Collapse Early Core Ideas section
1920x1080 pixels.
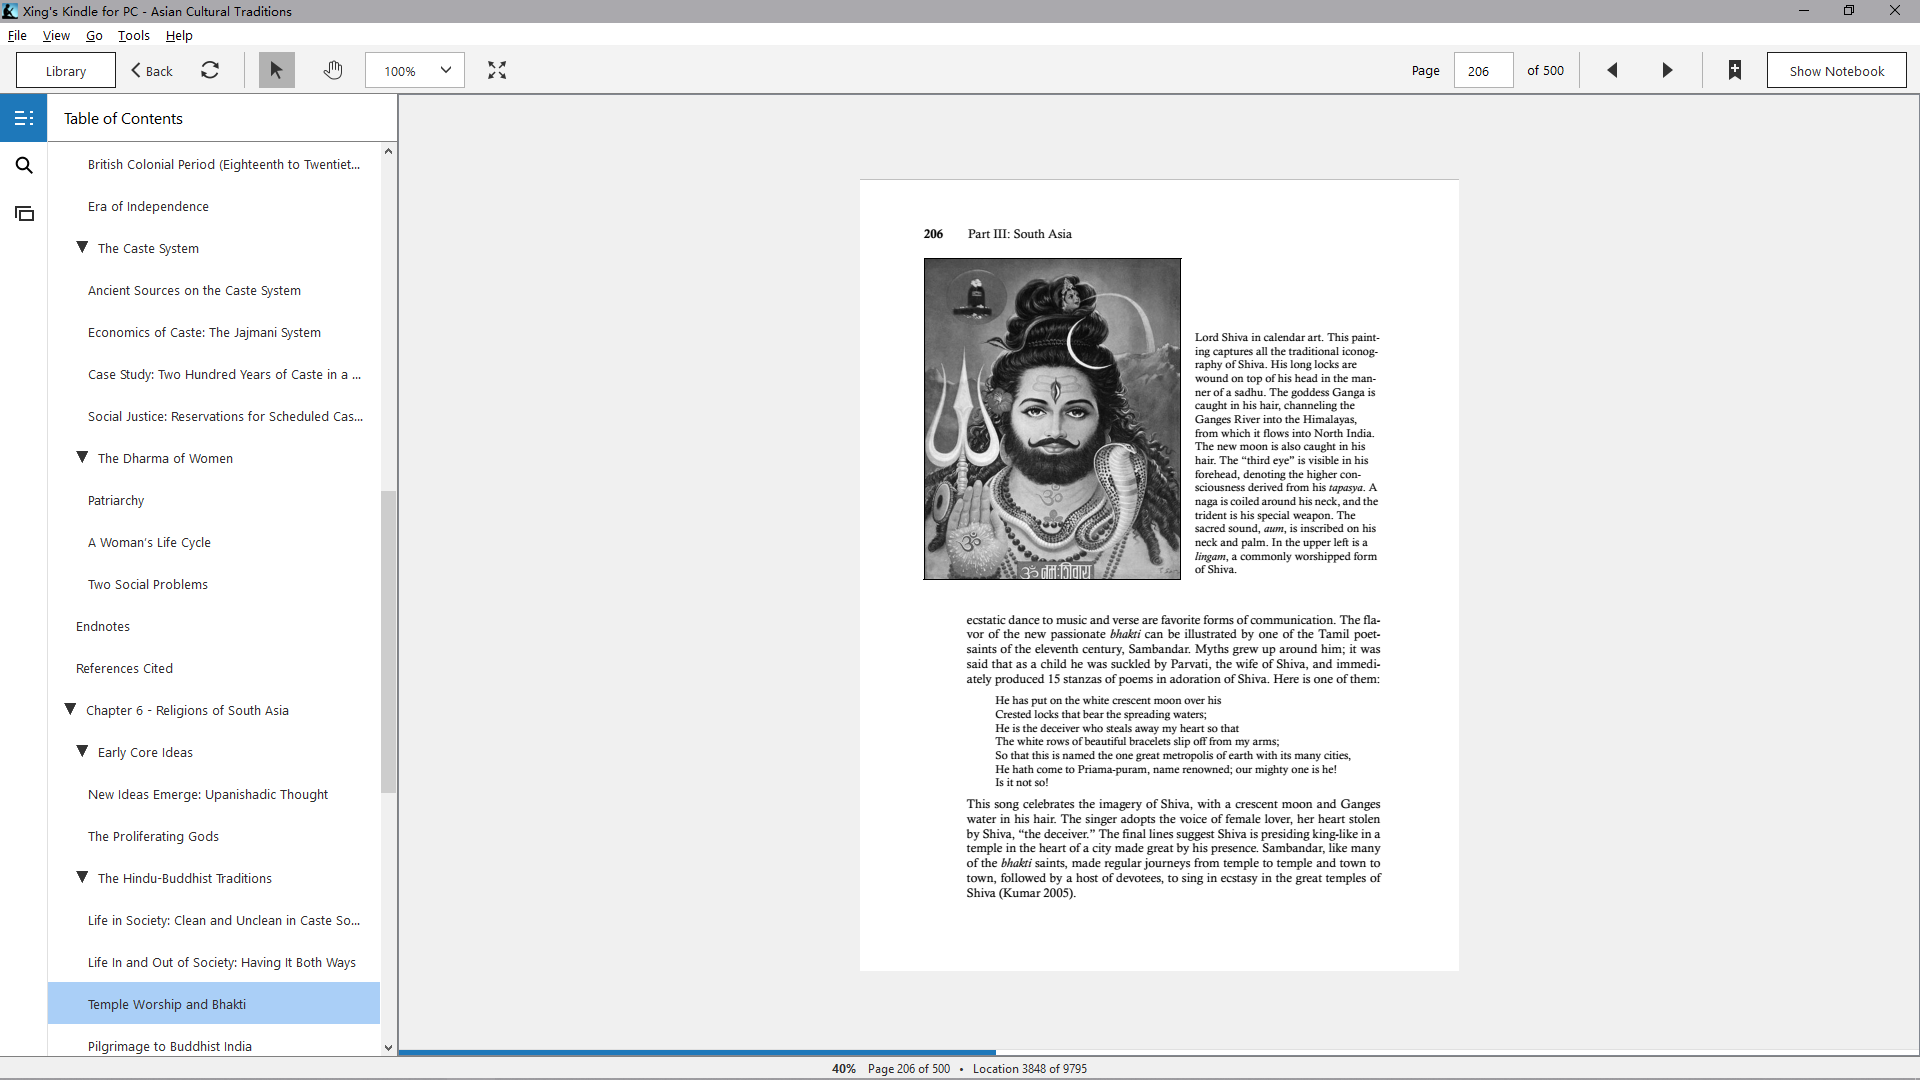pyautogui.click(x=83, y=751)
